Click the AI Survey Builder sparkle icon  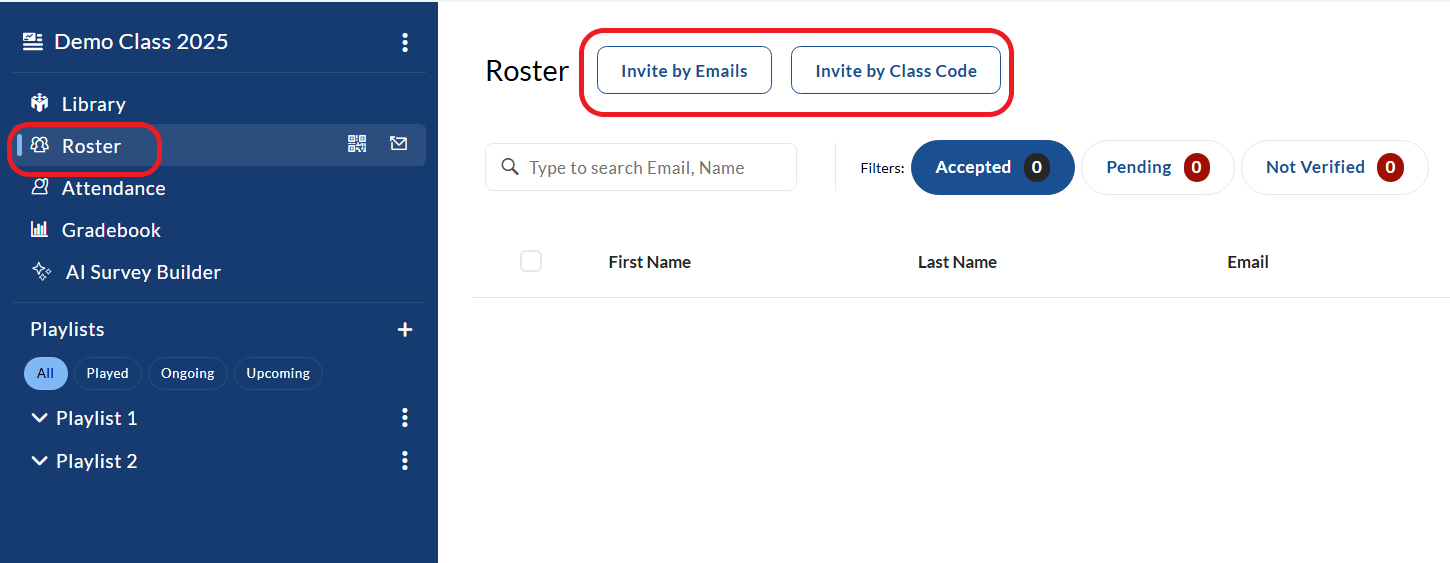(41, 271)
